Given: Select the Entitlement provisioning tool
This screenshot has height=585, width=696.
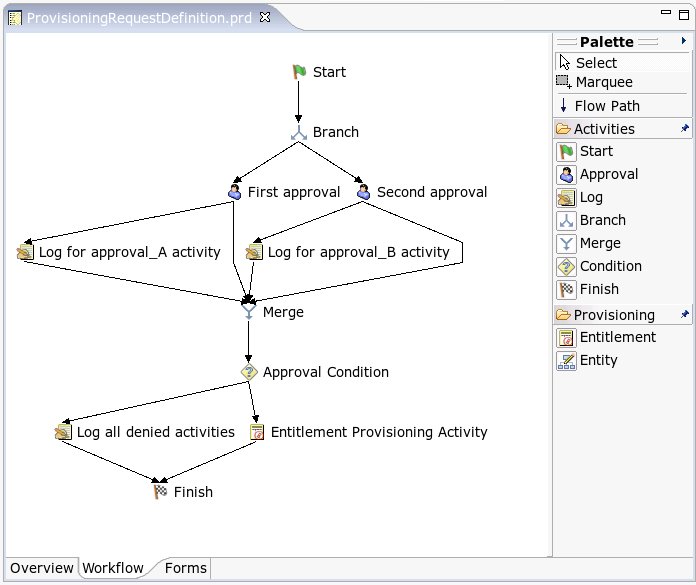Looking at the screenshot, I should [x=617, y=338].
